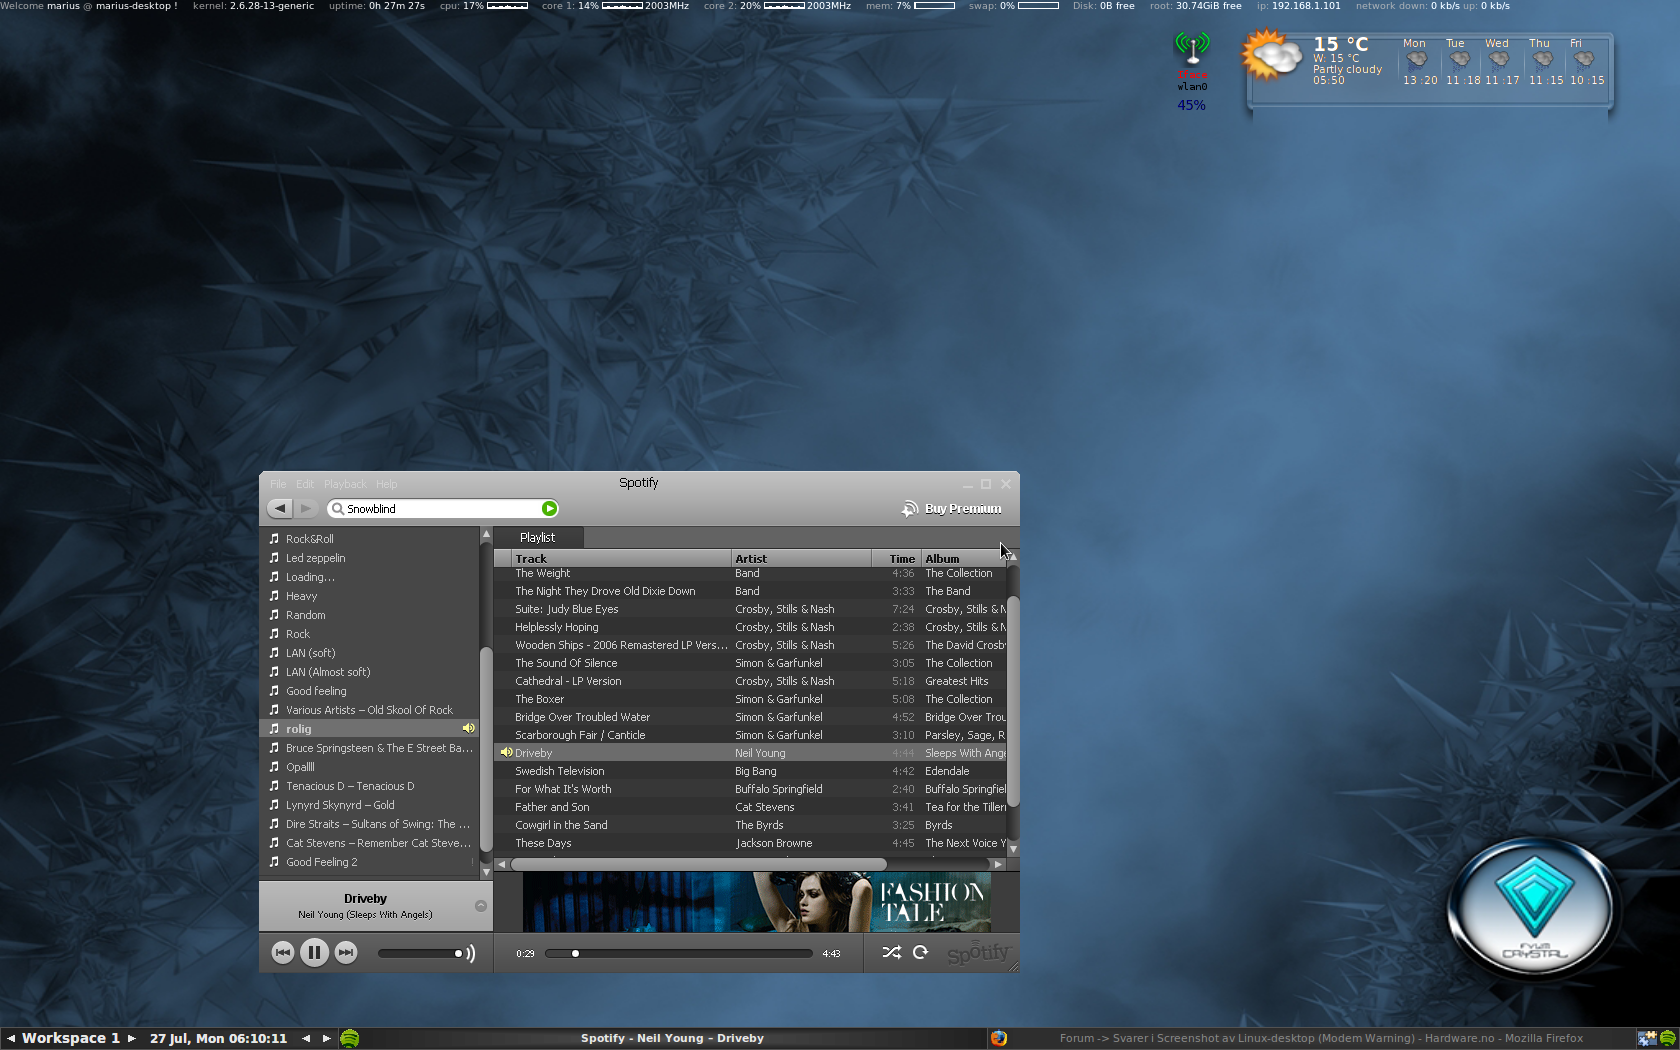Click Buy Premium link
Screen dimensions: 1680x1050
tap(963, 509)
